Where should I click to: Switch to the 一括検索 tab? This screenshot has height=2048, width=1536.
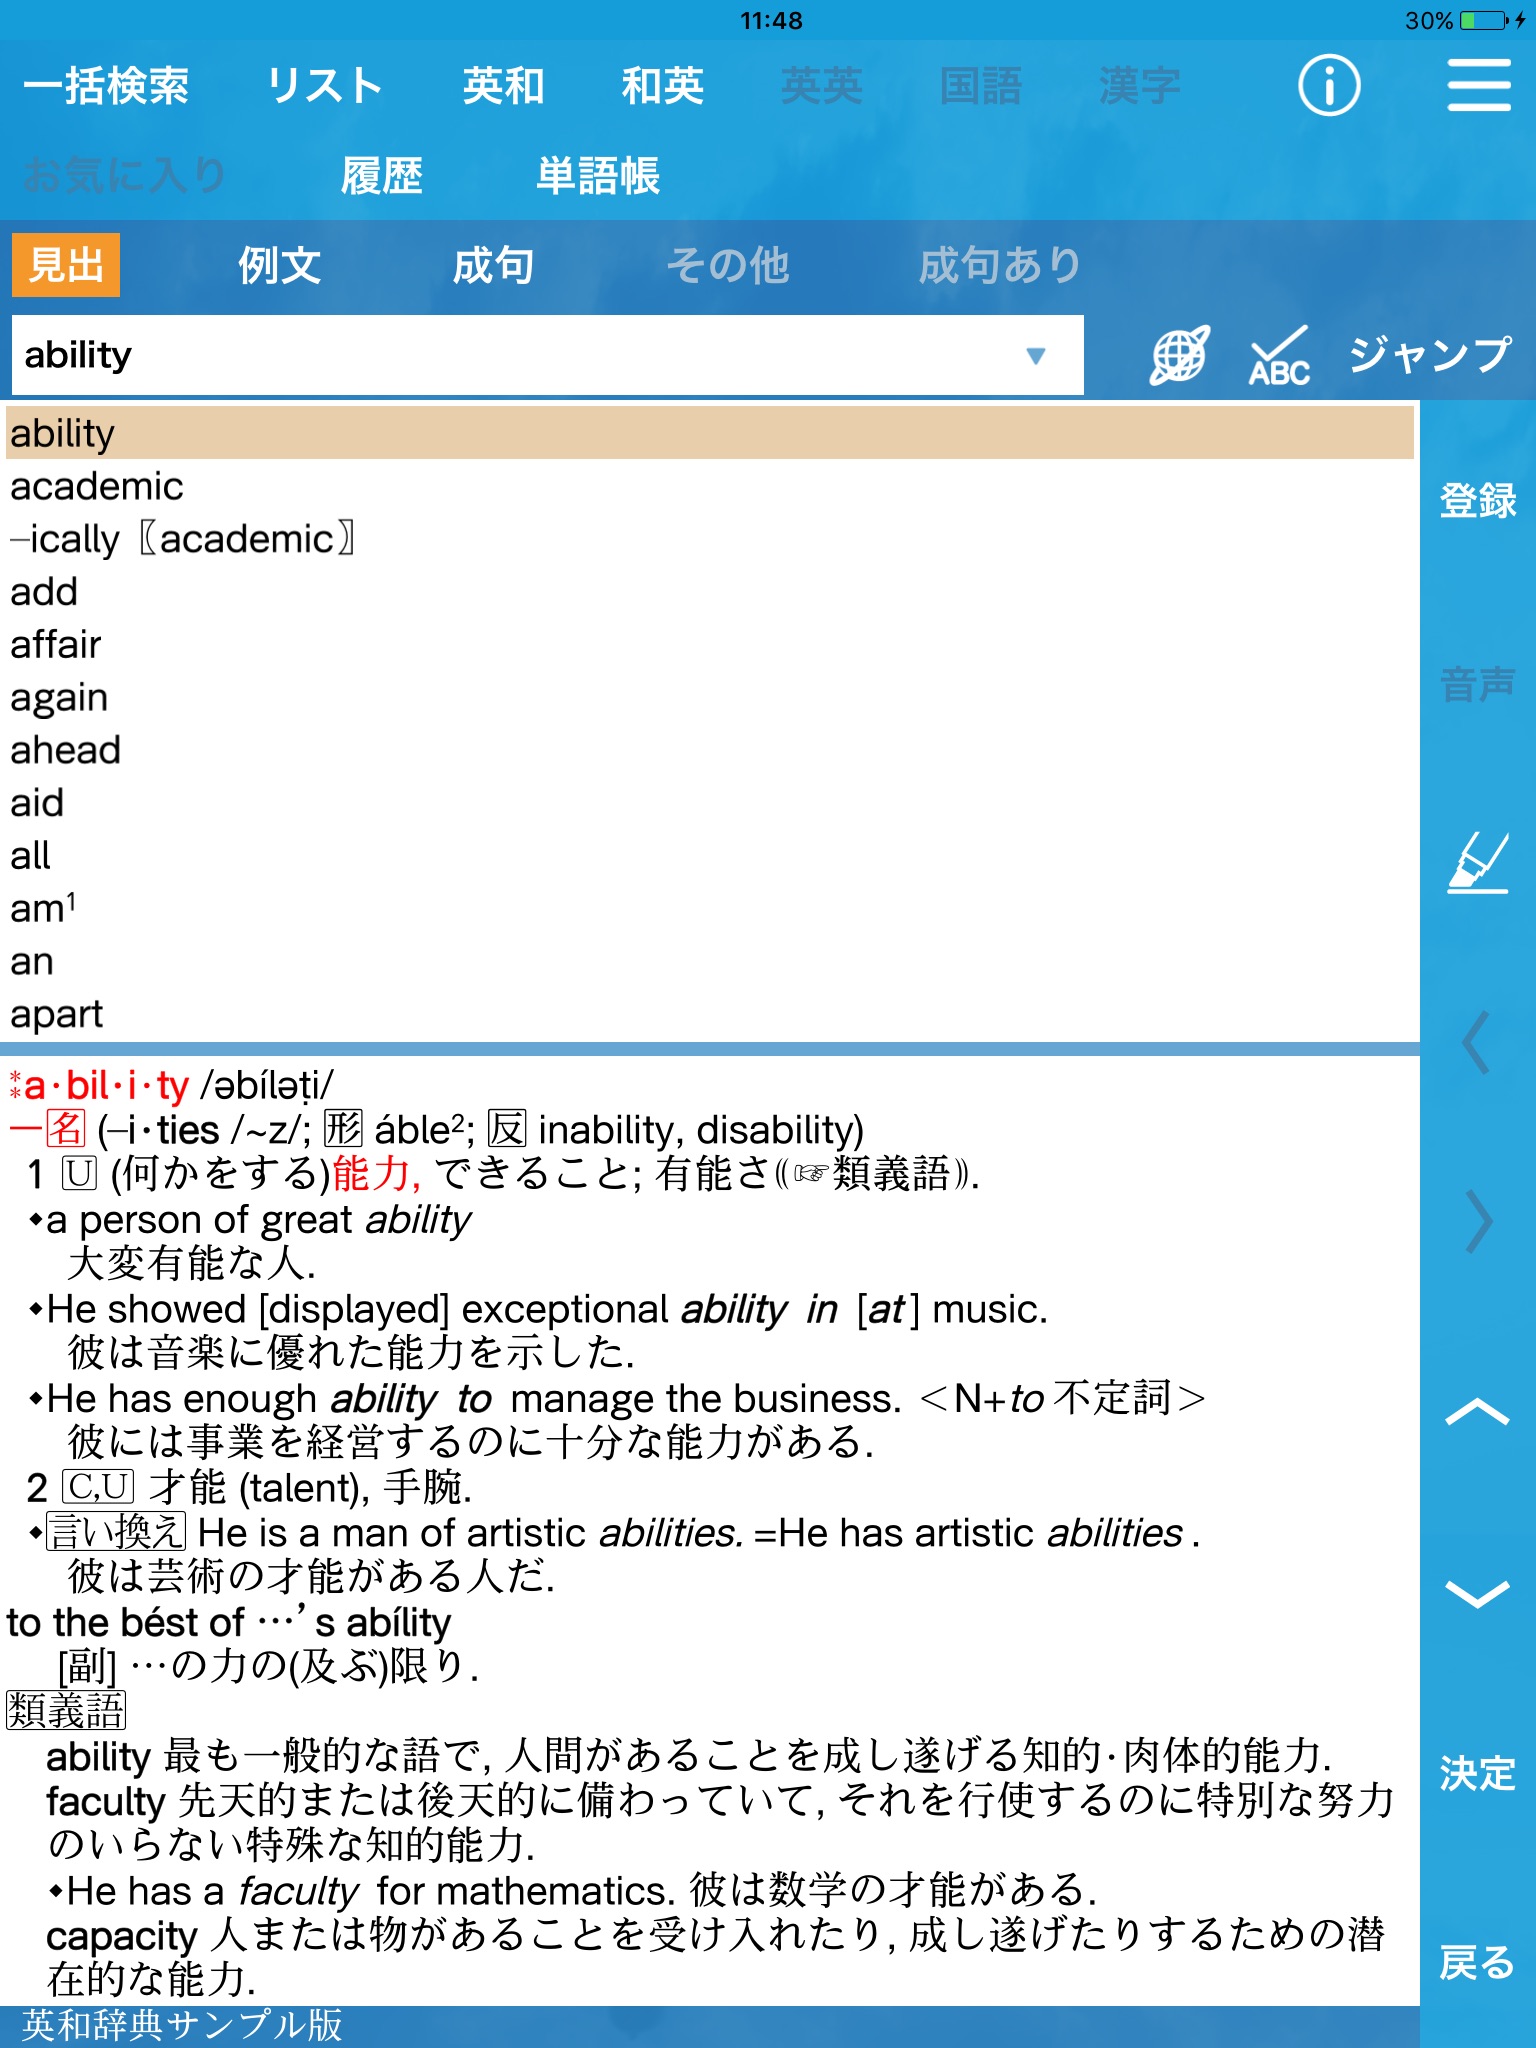coord(106,86)
